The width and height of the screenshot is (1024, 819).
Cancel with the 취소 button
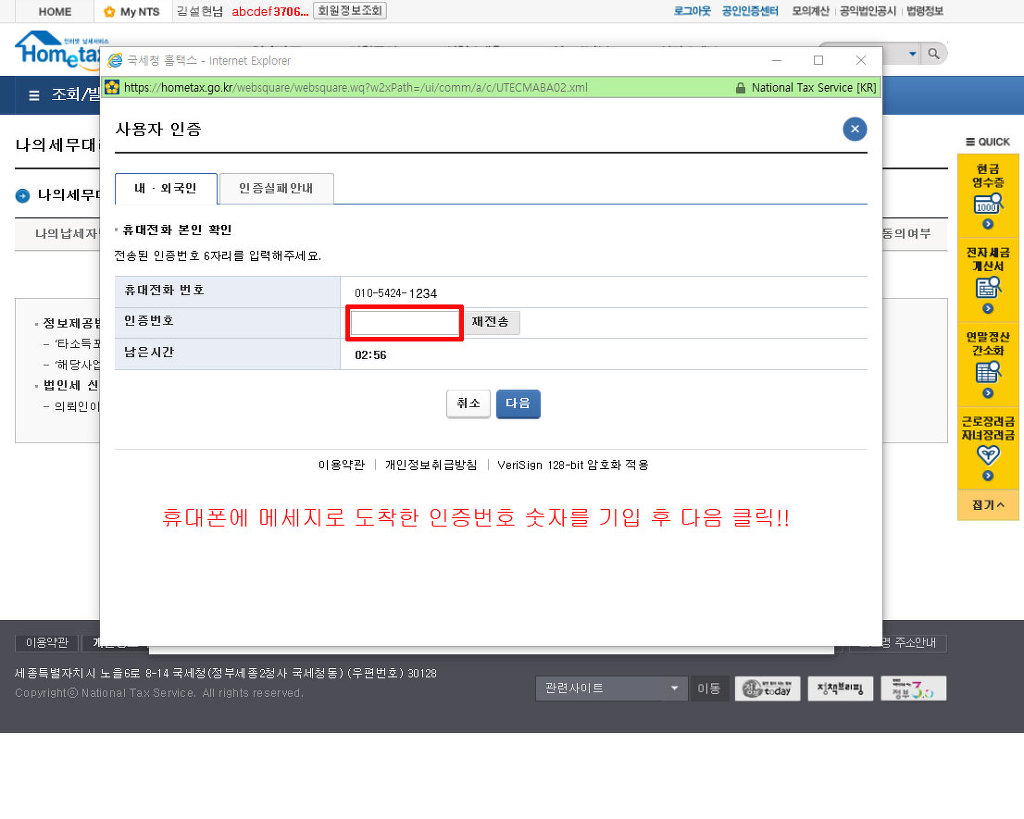tap(468, 404)
